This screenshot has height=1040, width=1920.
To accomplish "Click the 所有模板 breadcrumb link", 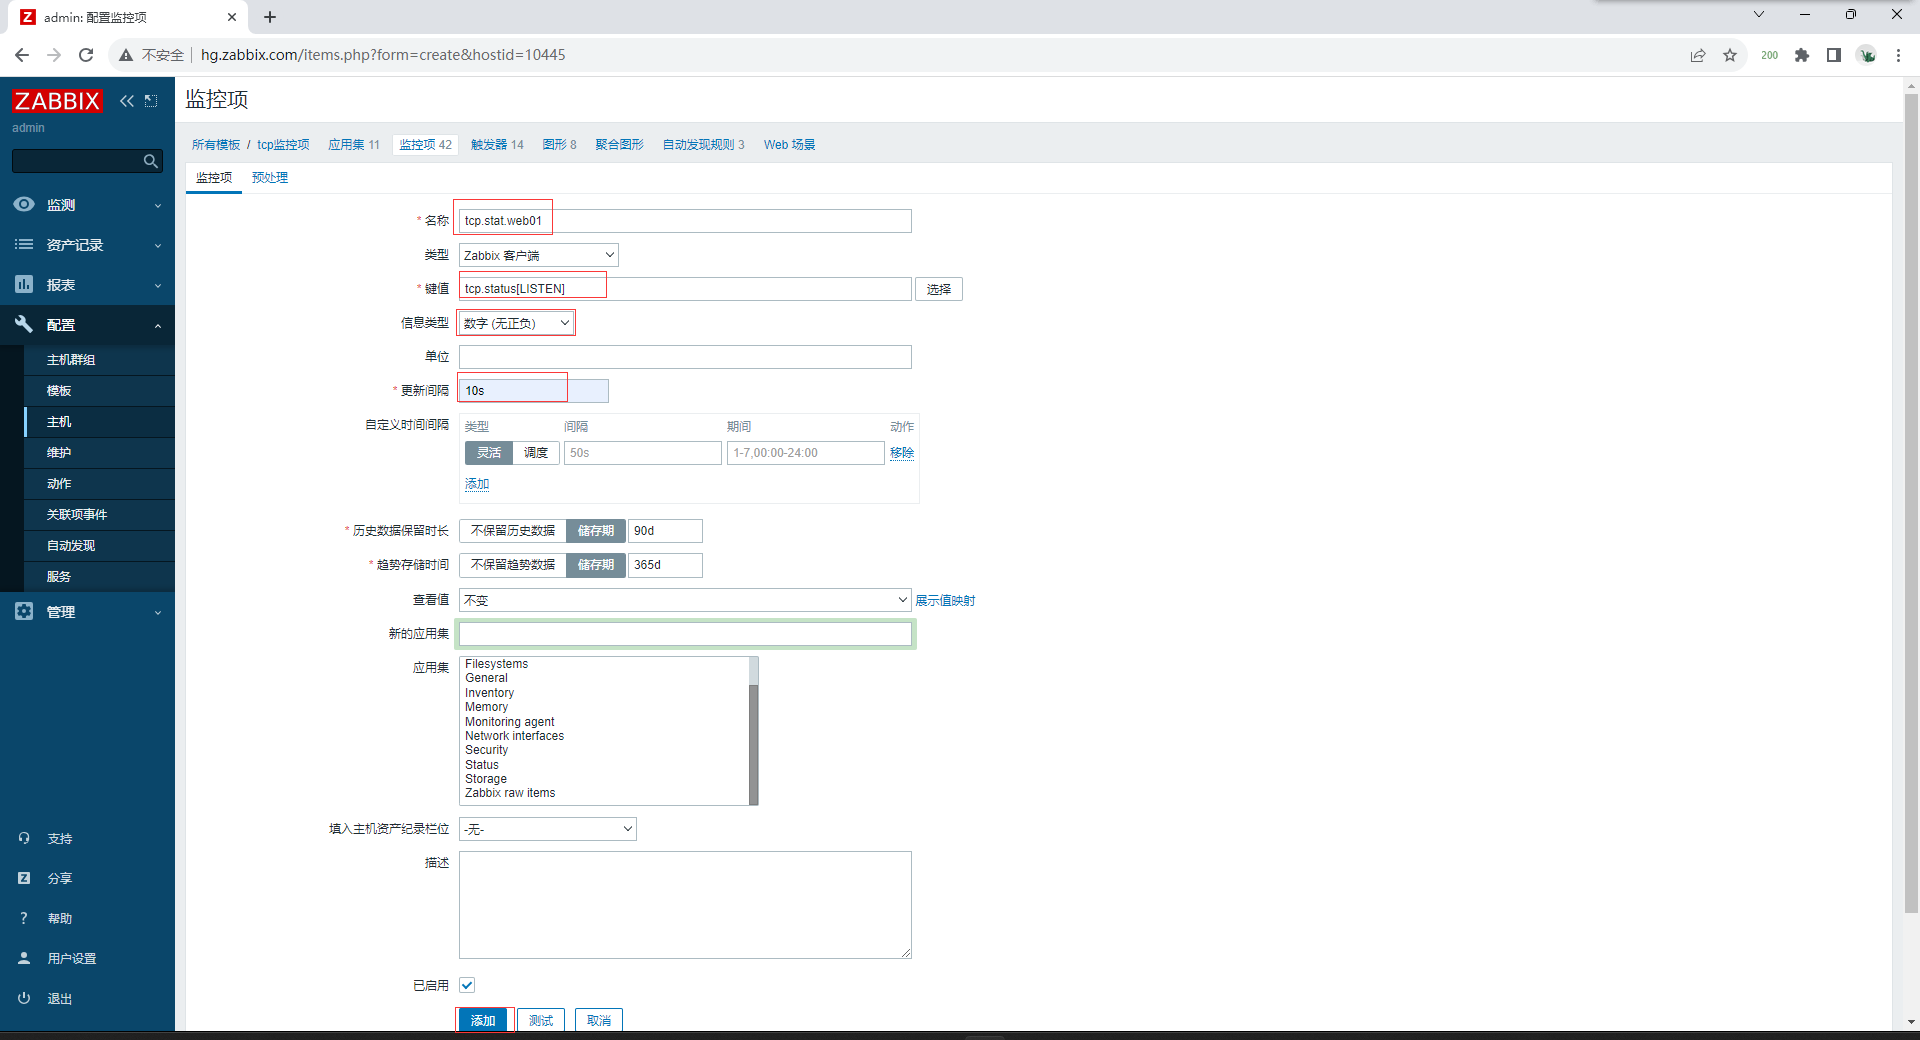I will pyautogui.click(x=216, y=145).
